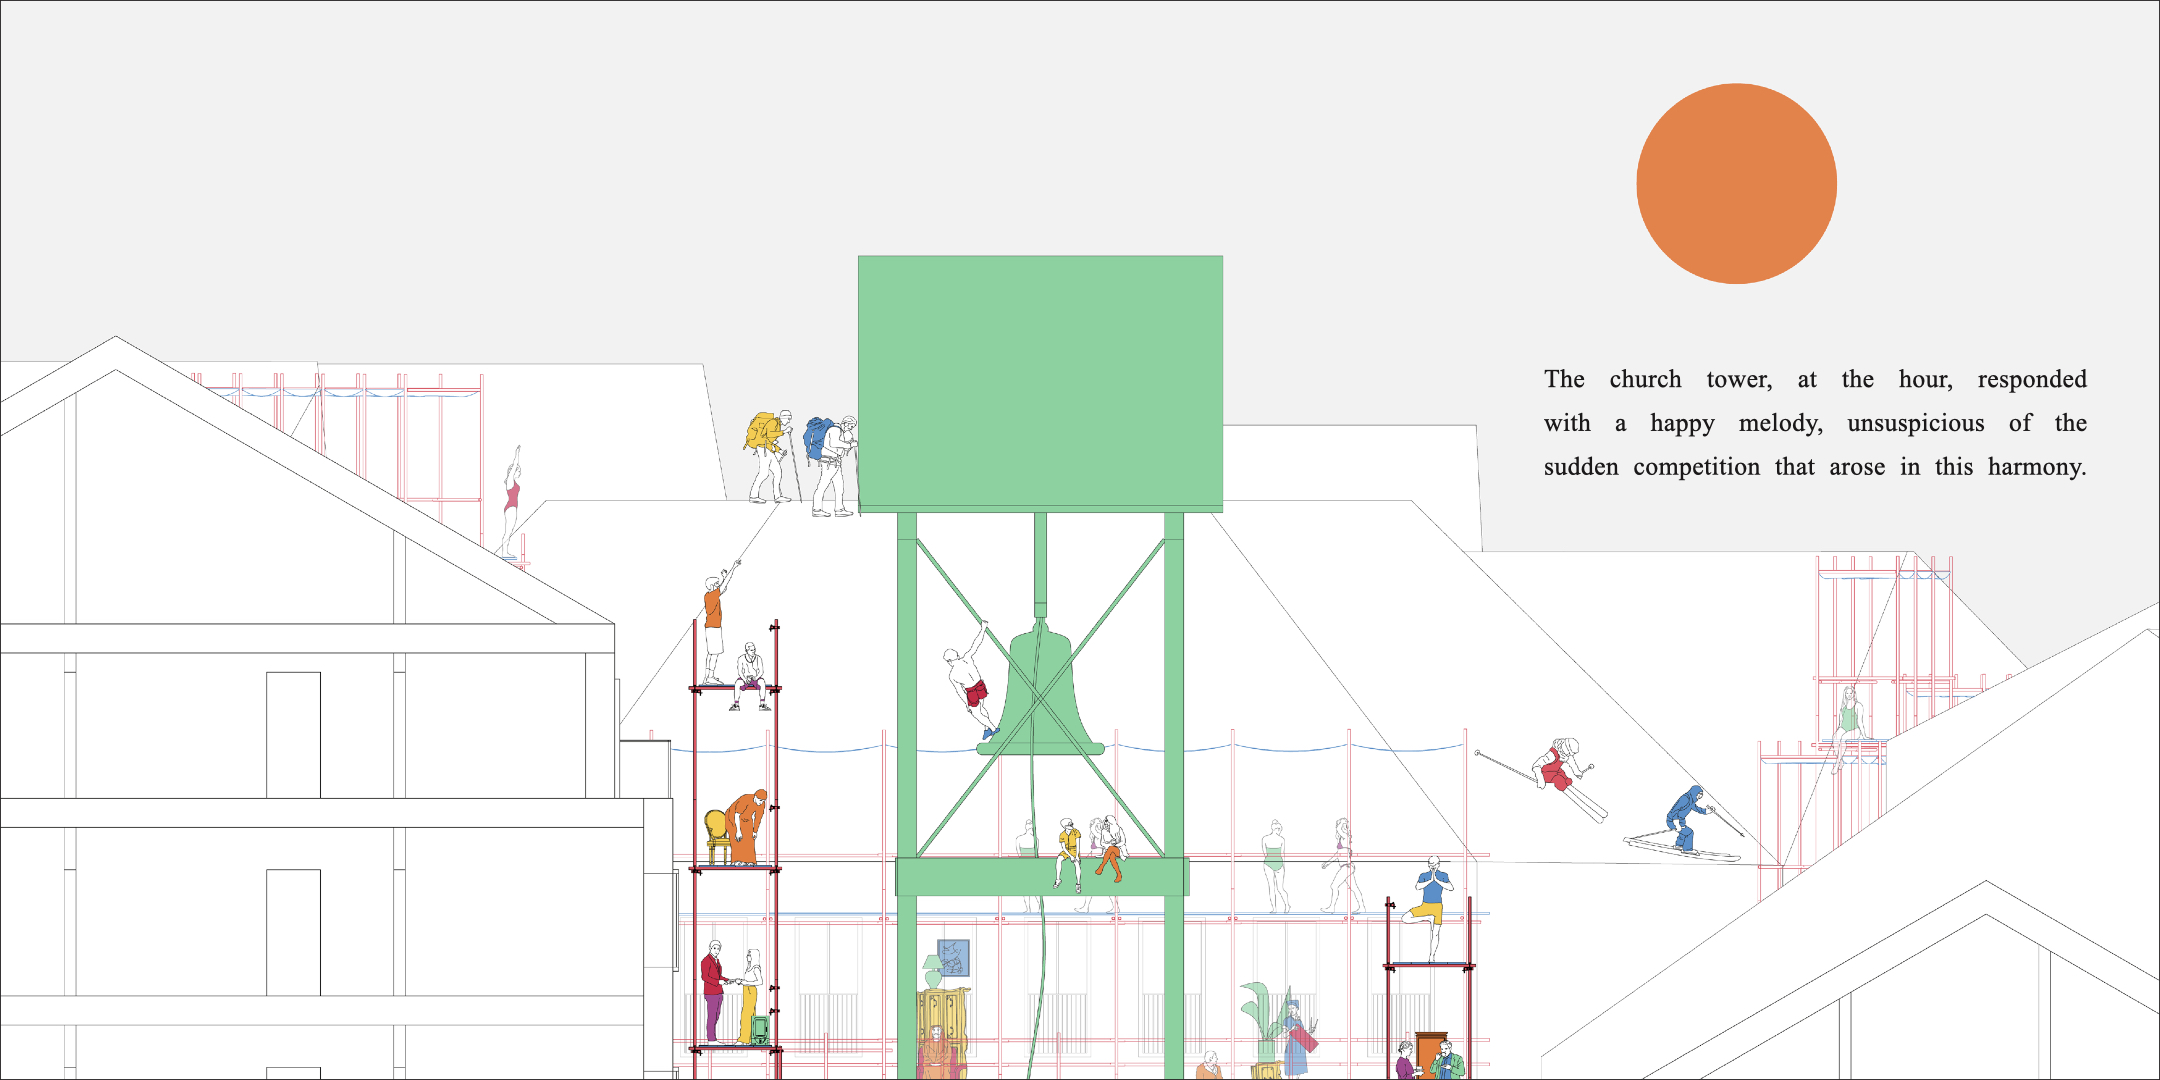Screen dimensions: 2160x1080
Task: Click the woman in green seated on right scaffold
Action: coord(1848,720)
